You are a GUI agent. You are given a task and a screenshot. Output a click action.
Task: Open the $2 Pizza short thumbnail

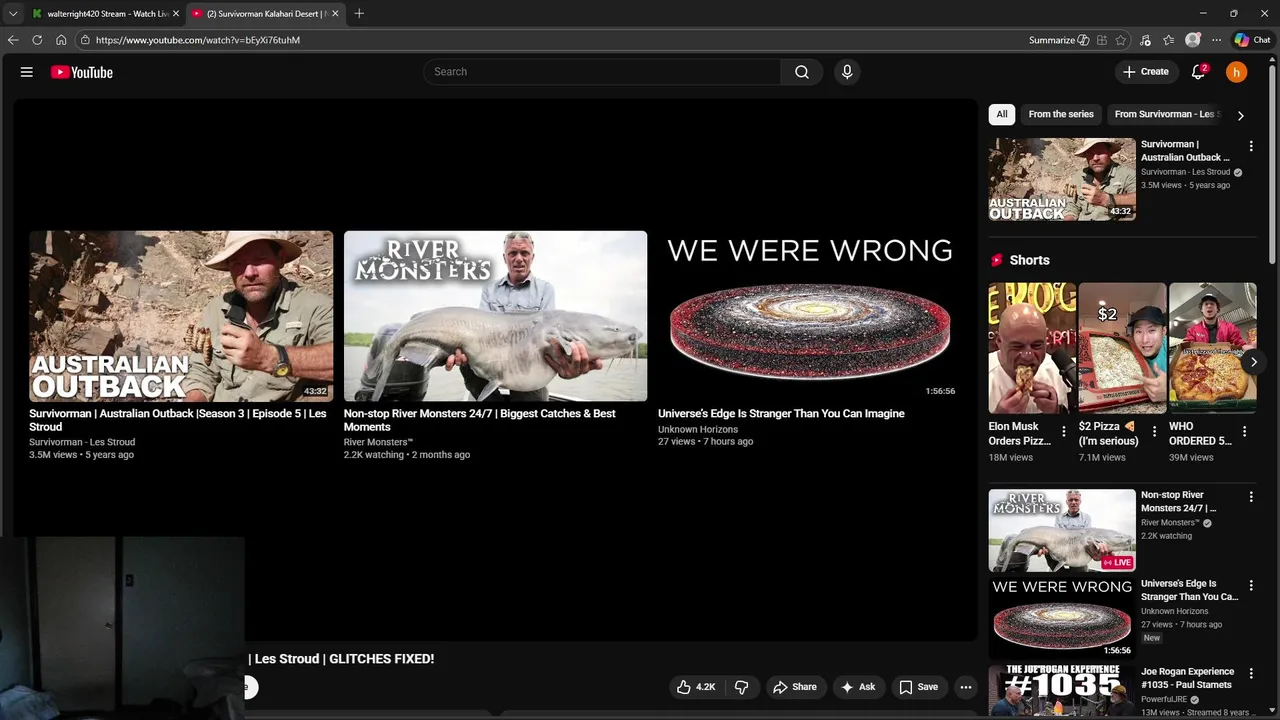[1122, 348]
